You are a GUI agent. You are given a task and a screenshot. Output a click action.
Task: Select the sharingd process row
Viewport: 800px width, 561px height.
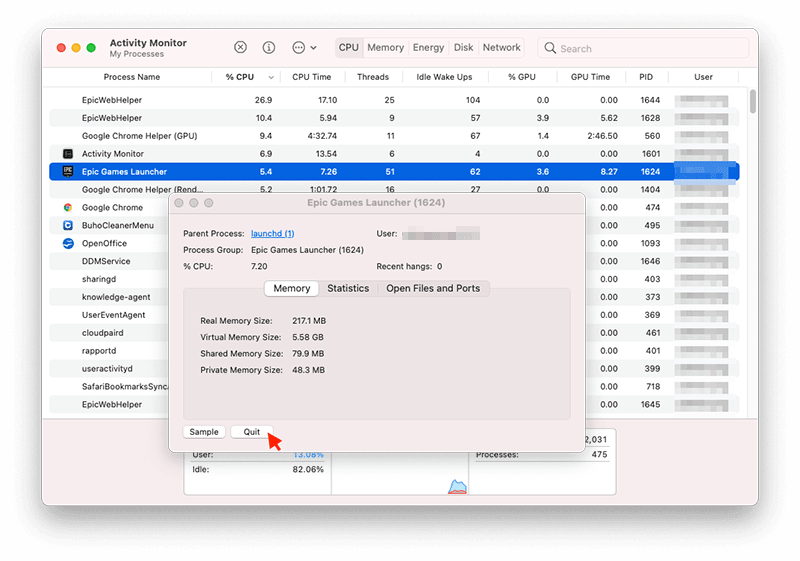pos(109,279)
